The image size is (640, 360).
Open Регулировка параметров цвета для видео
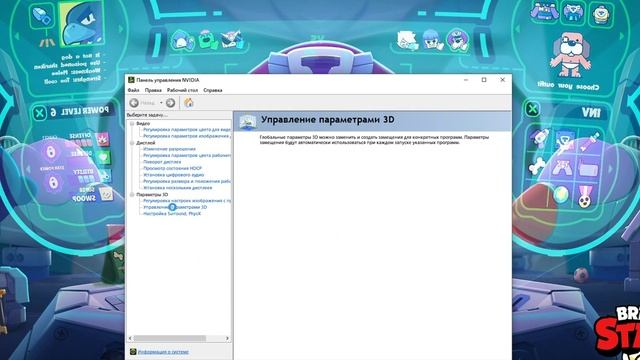click(x=187, y=129)
